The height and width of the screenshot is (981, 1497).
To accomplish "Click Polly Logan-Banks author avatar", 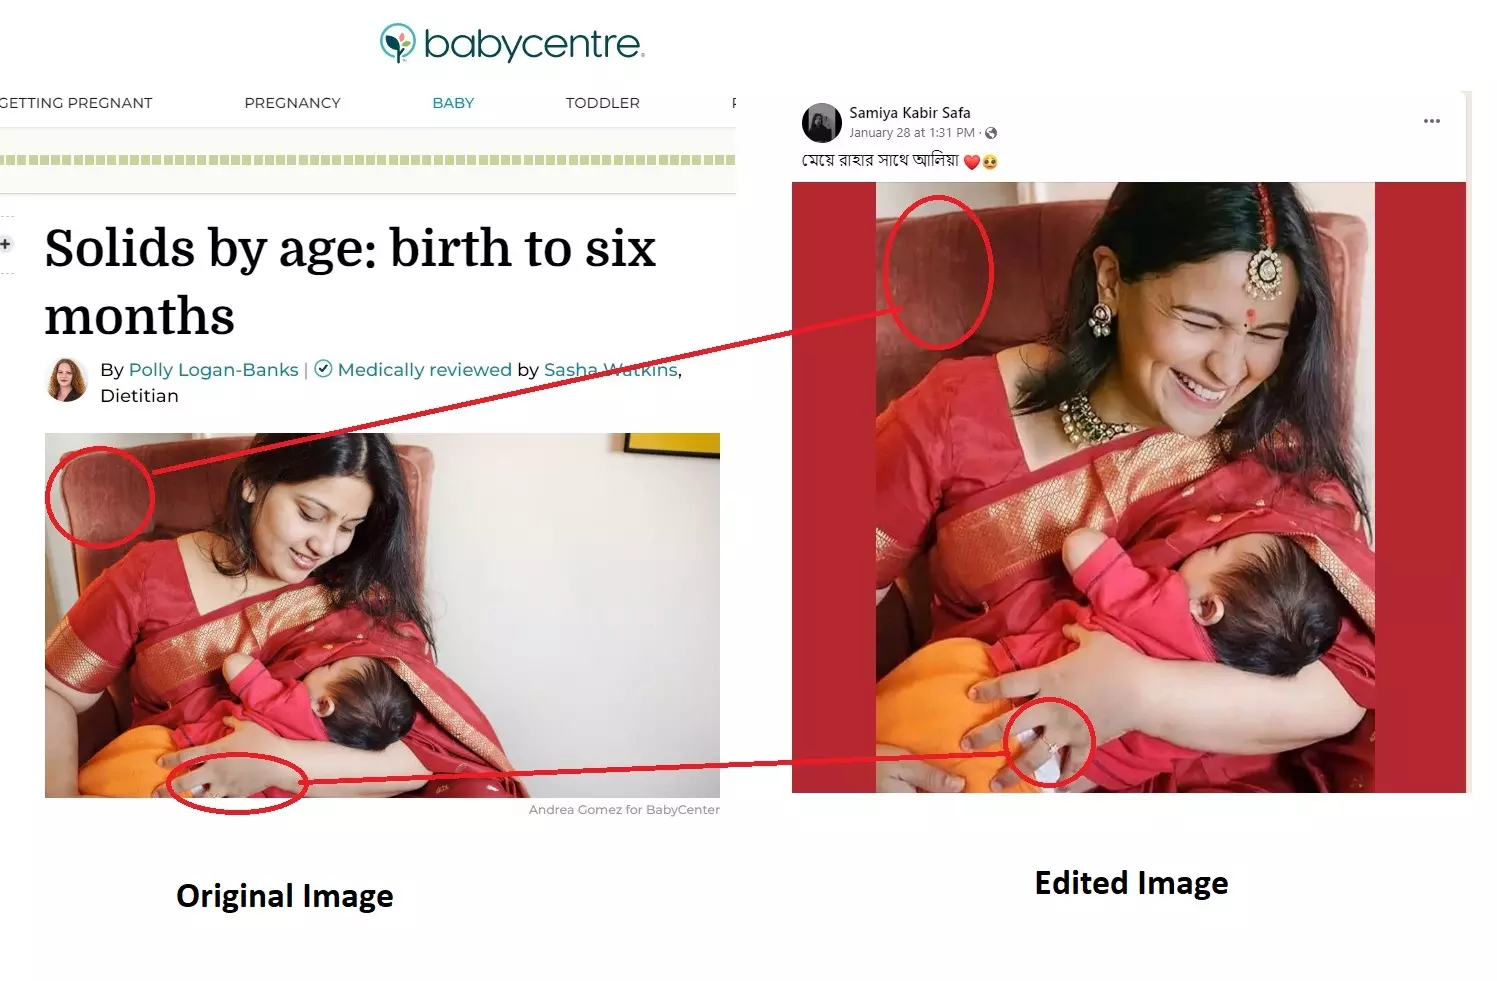I will (x=67, y=380).
